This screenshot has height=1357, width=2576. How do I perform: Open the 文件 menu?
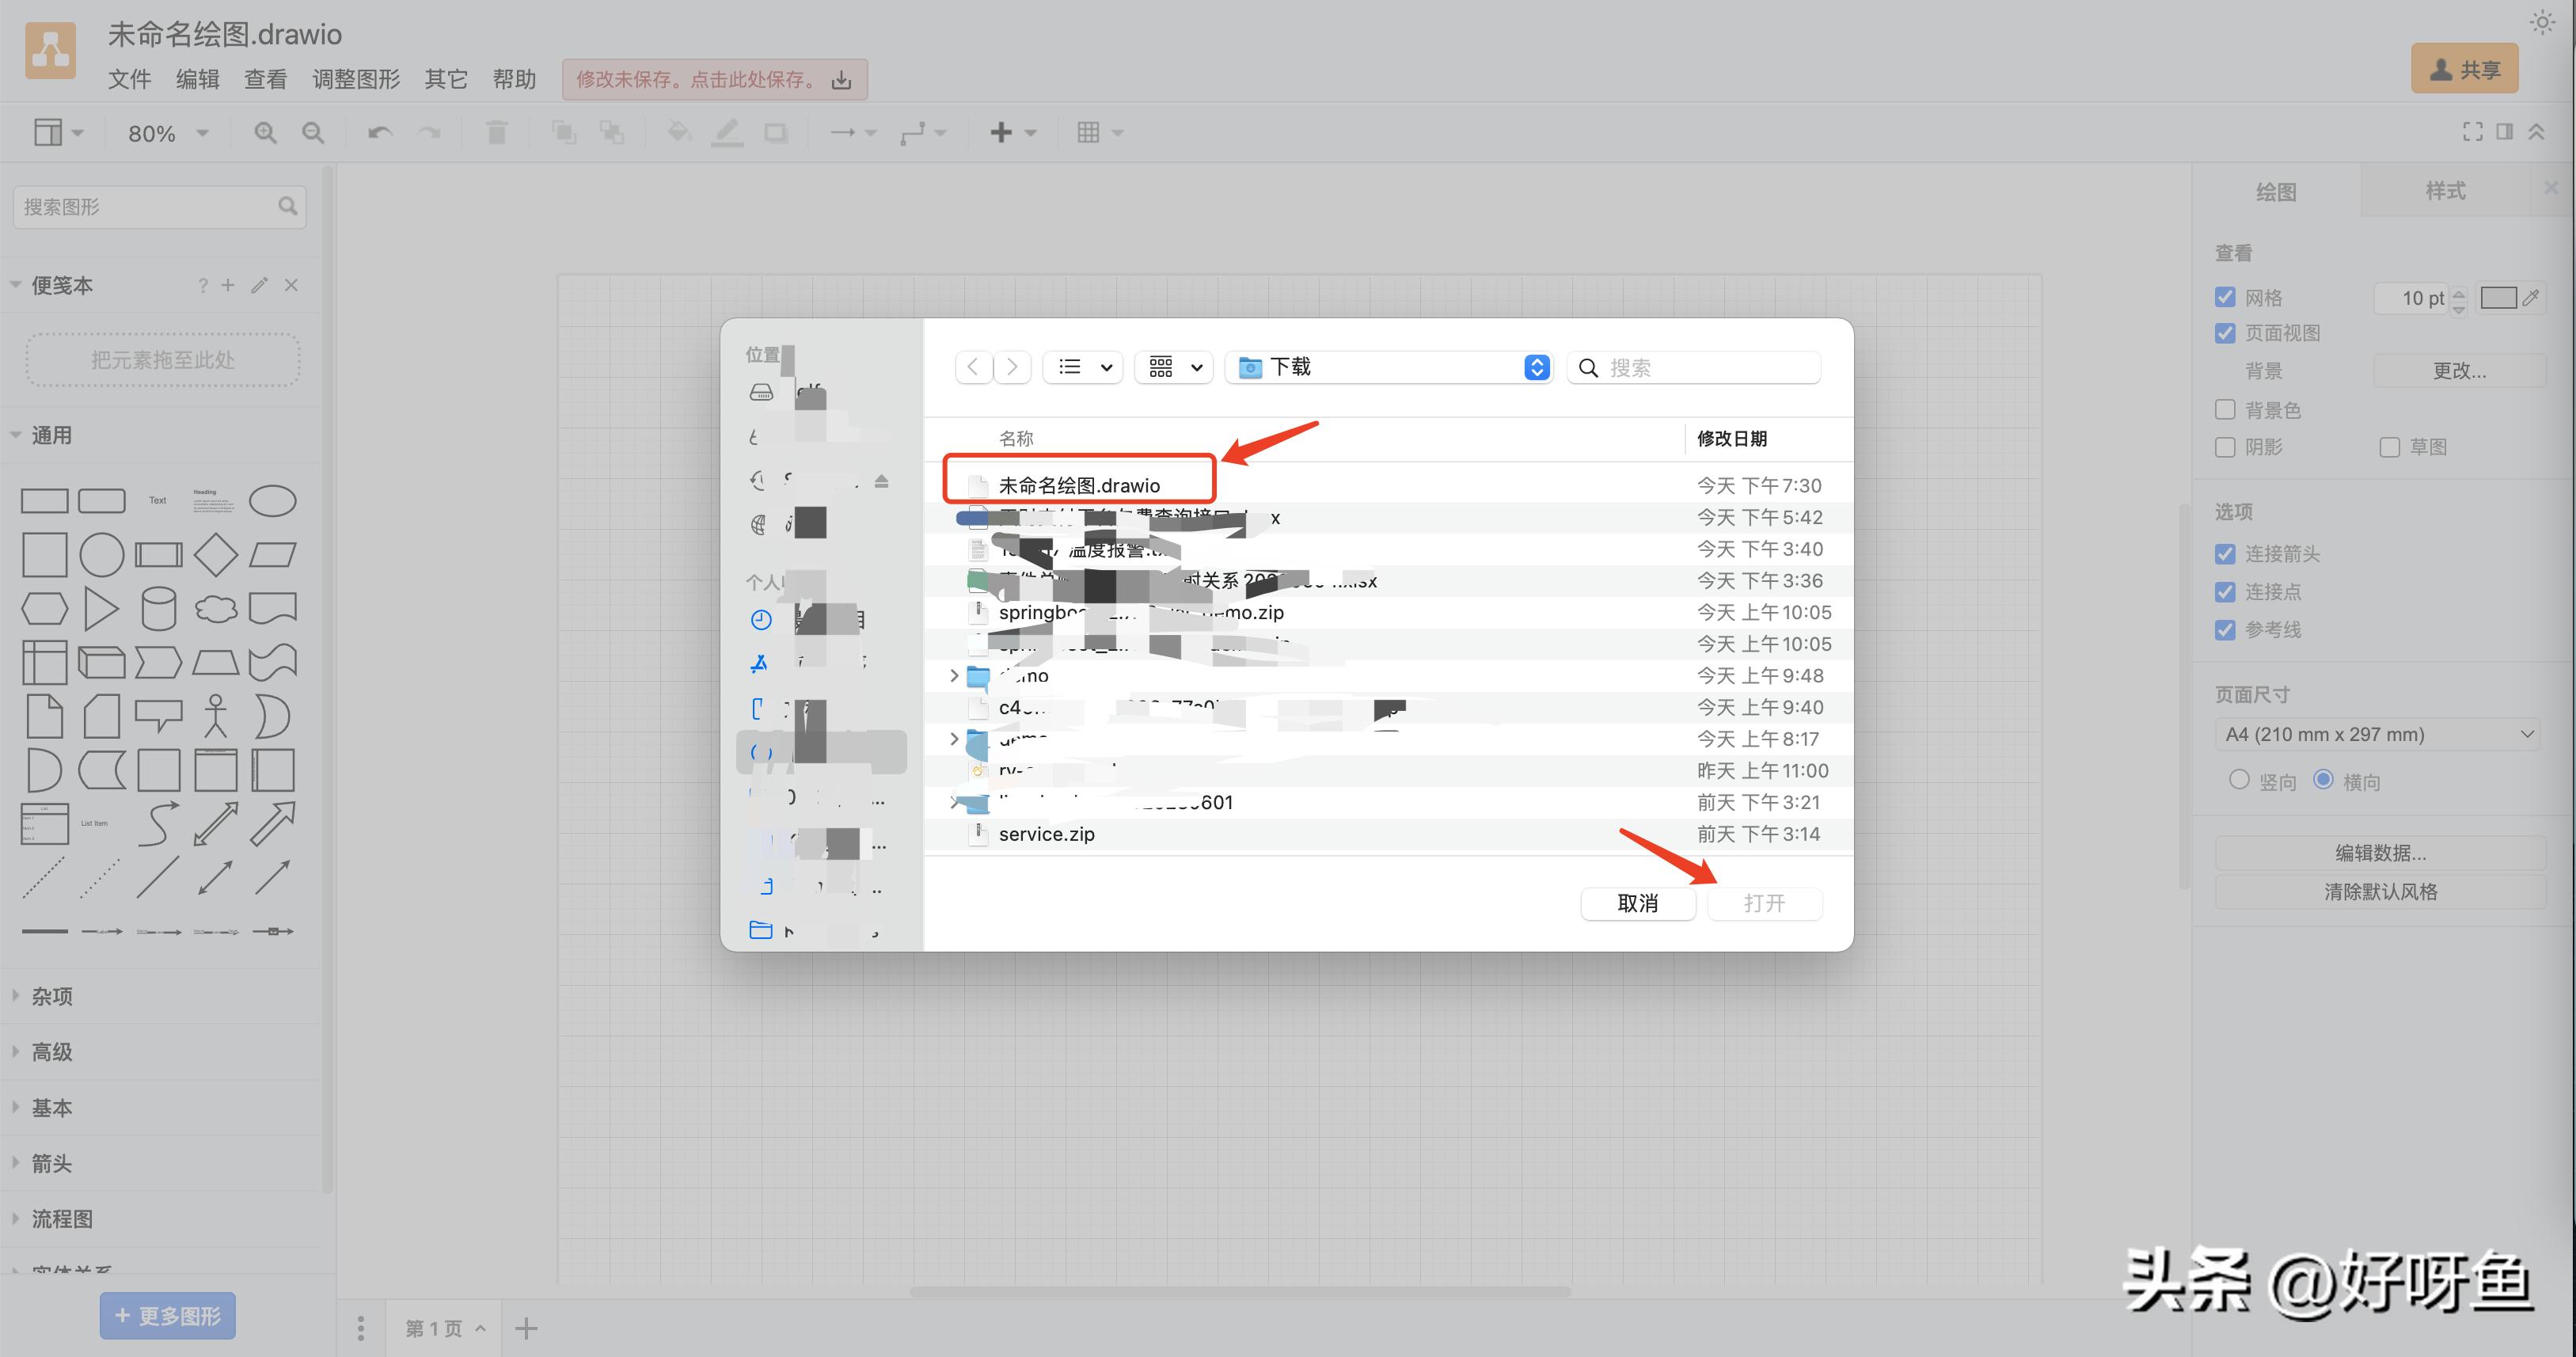pyautogui.click(x=129, y=79)
